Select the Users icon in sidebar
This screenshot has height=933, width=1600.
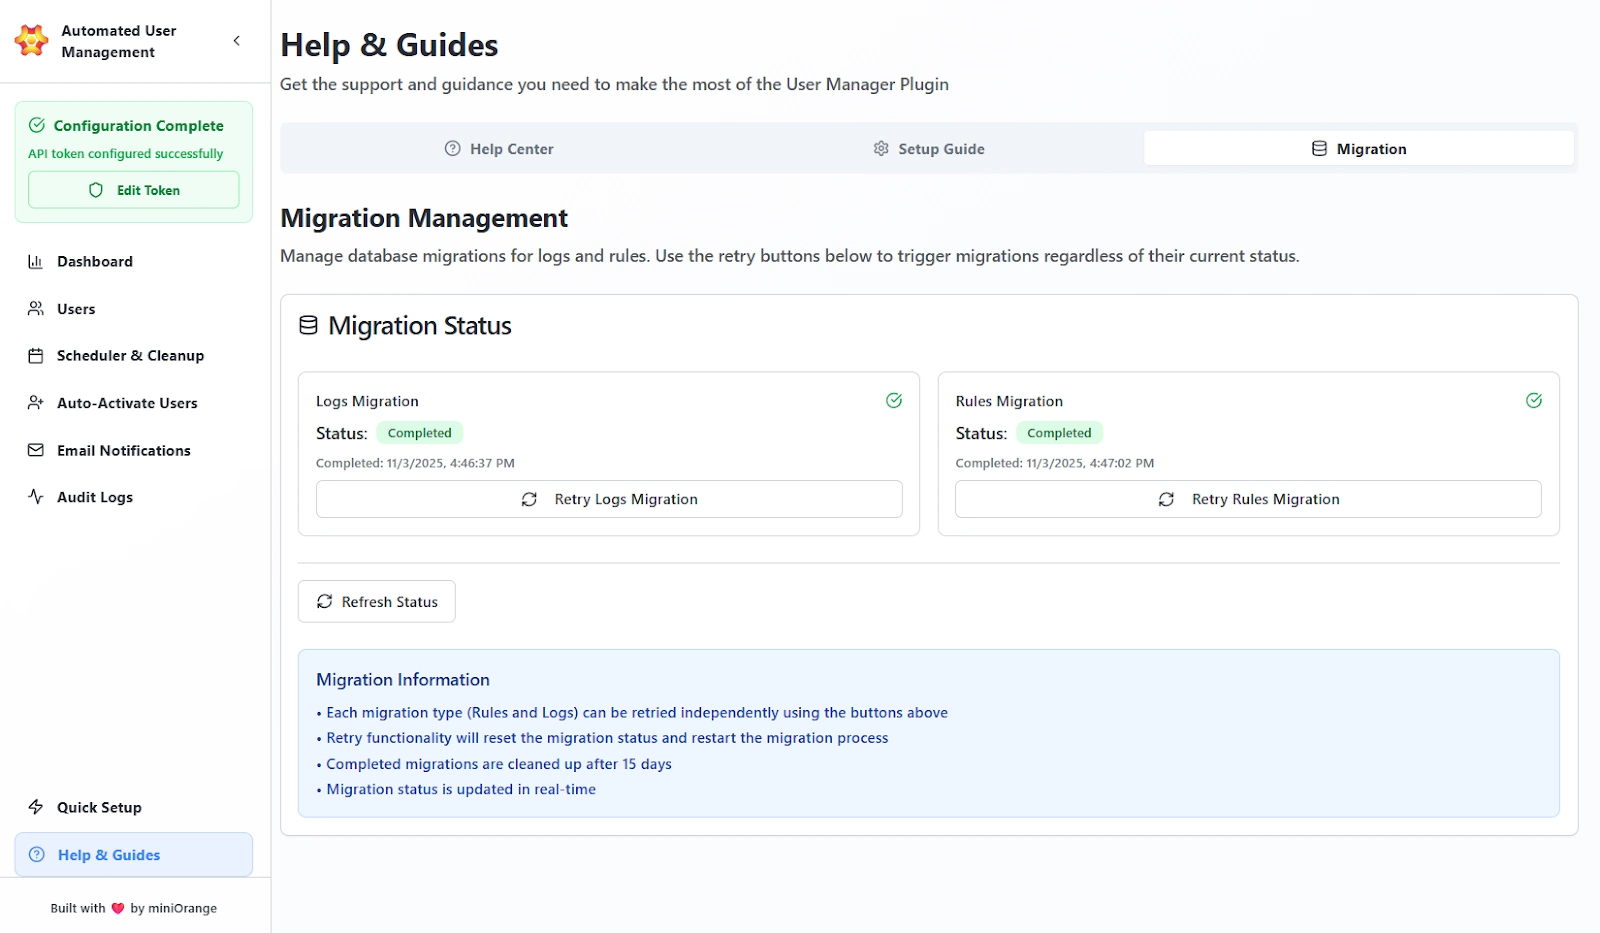(36, 308)
